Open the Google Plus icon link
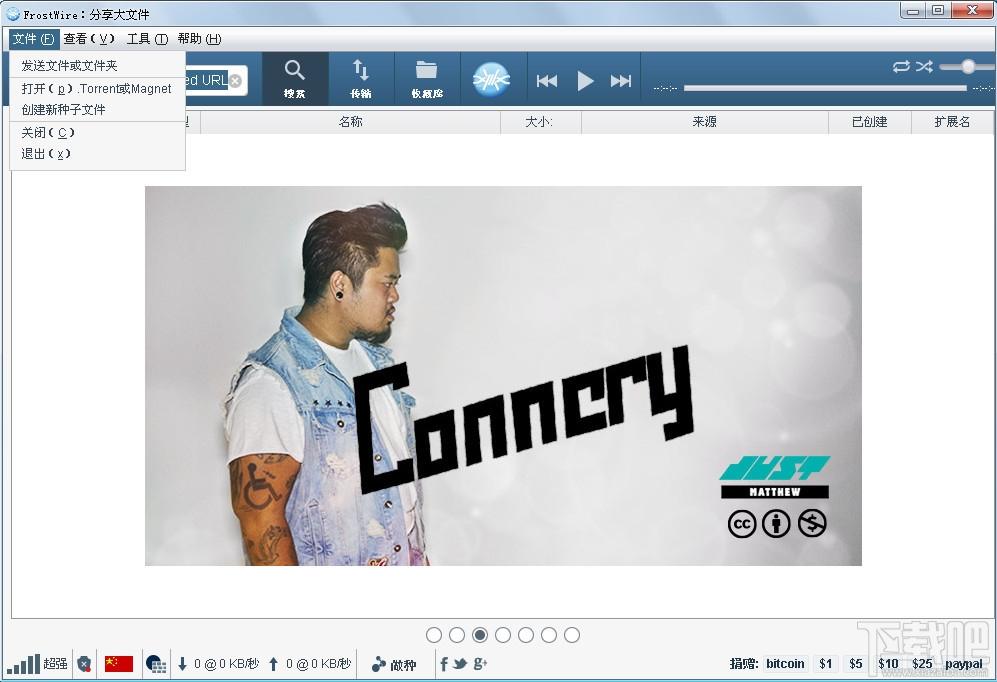The height and width of the screenshot is (682, 997). click(480, 664)
